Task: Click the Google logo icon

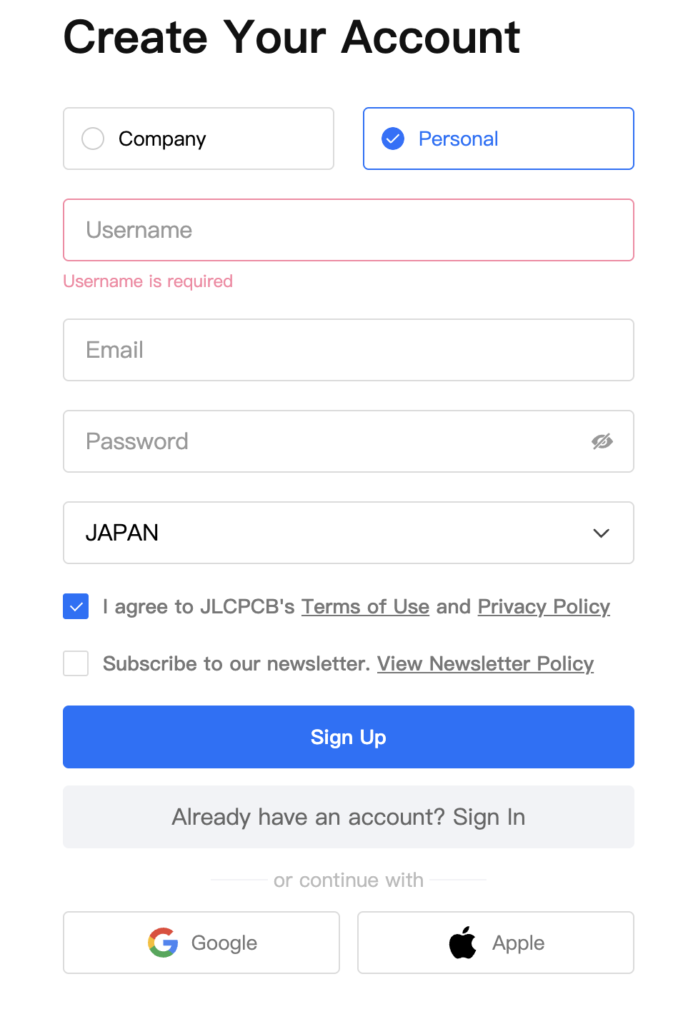Action: click(163, 942)
